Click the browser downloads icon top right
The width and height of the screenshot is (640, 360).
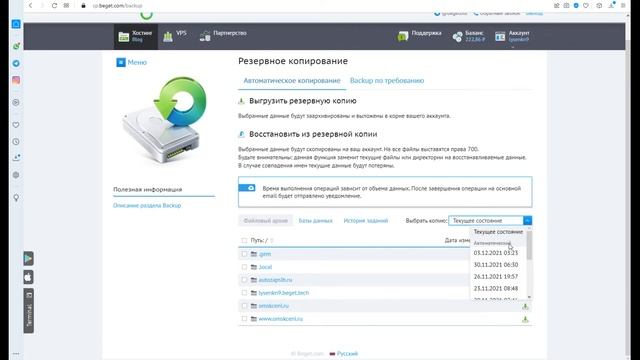coord(611,5)
